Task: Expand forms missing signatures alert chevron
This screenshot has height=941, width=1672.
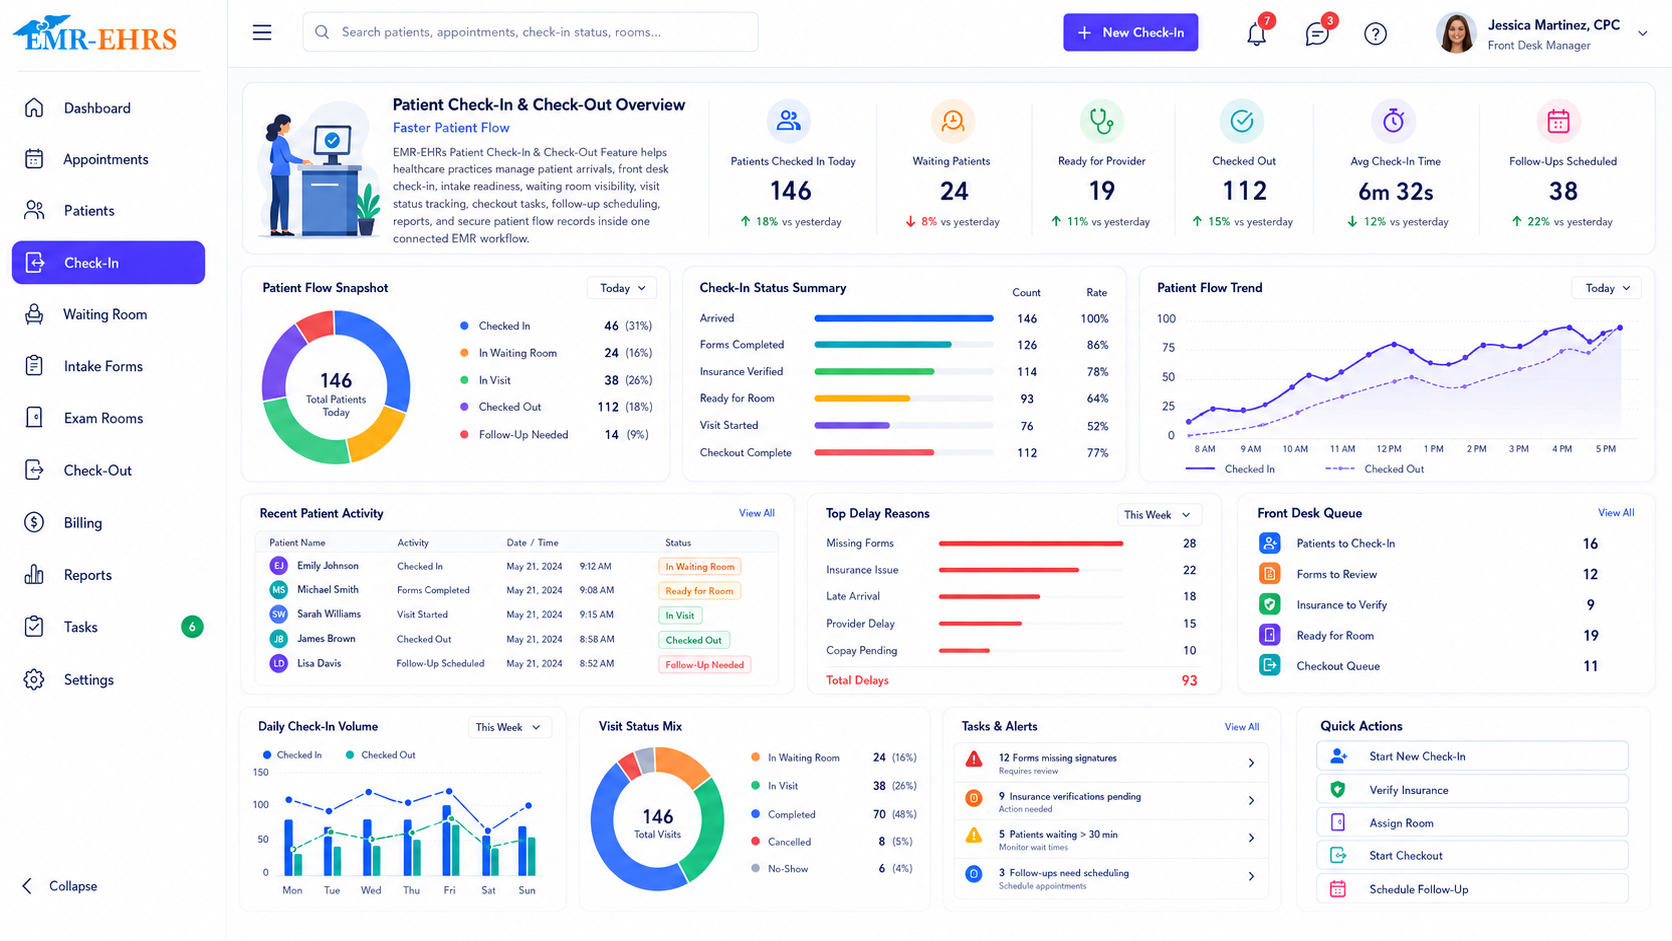Action: [x=1251, y=763]
